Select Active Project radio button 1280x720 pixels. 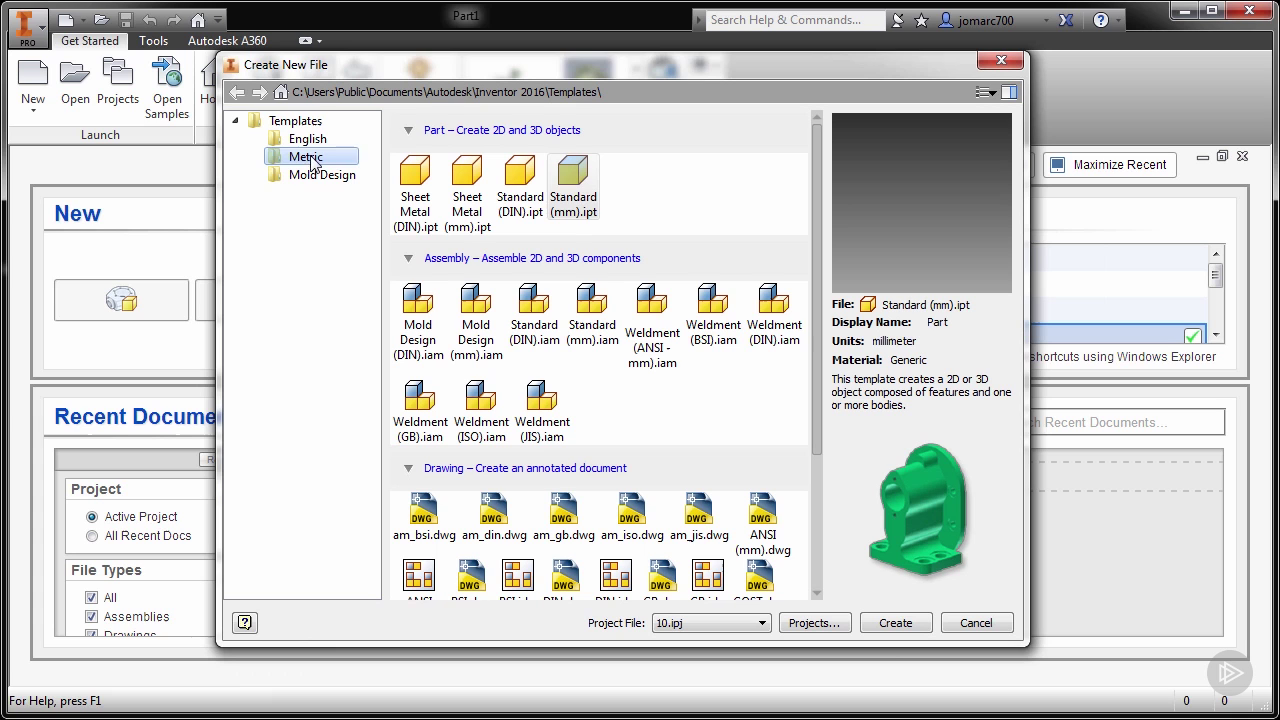(x=92, y=517)
